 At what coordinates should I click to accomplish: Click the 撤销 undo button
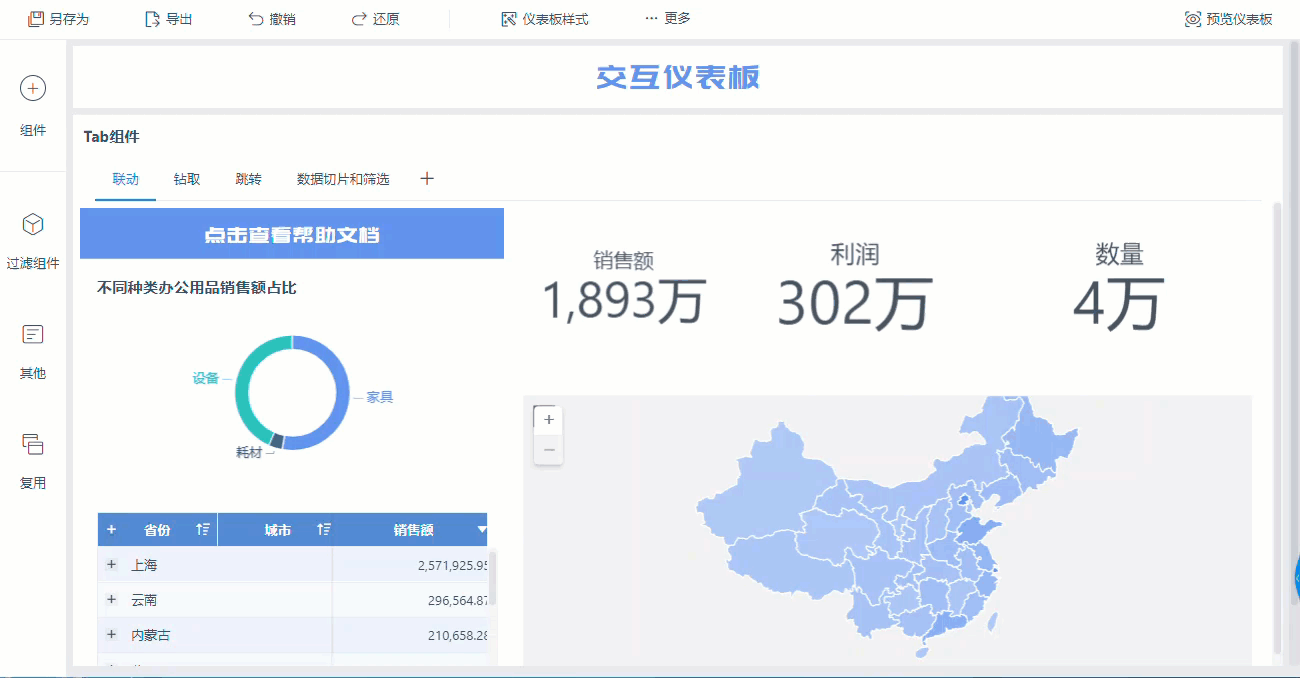pos(272,19)
